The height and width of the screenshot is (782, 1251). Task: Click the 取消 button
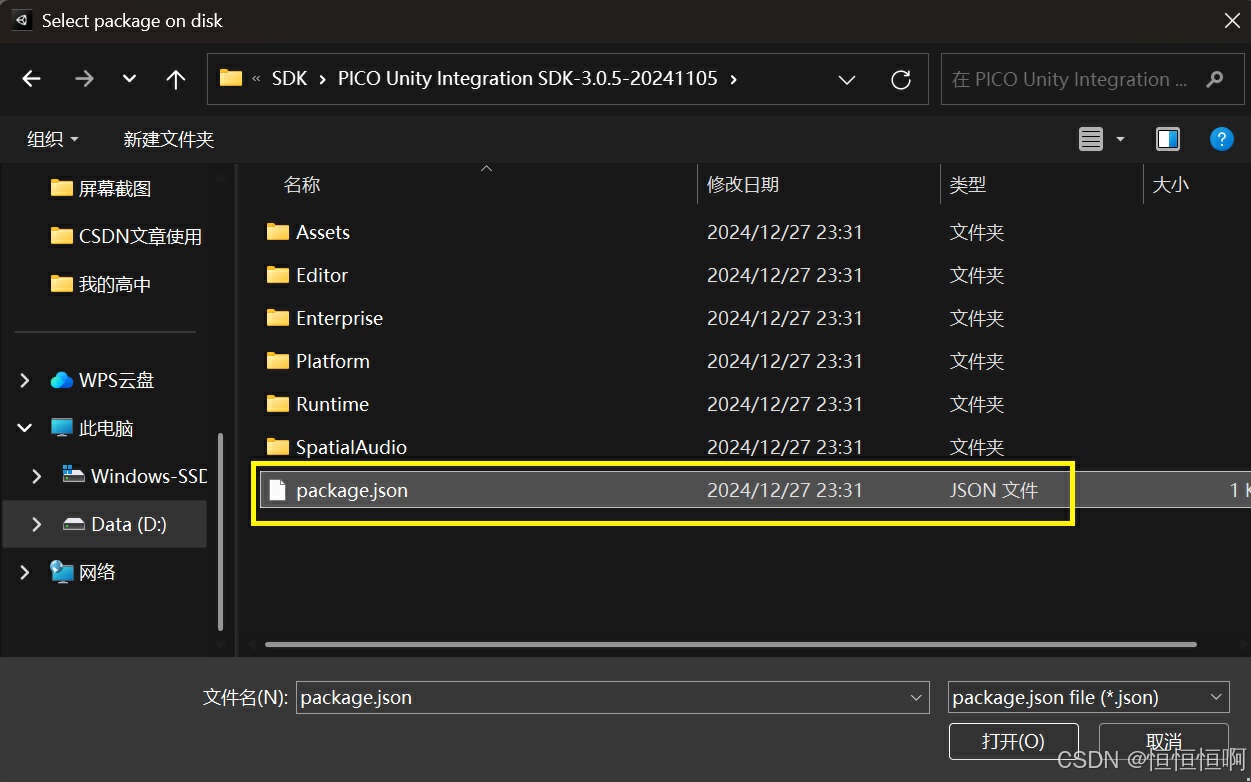[1164, 741]
